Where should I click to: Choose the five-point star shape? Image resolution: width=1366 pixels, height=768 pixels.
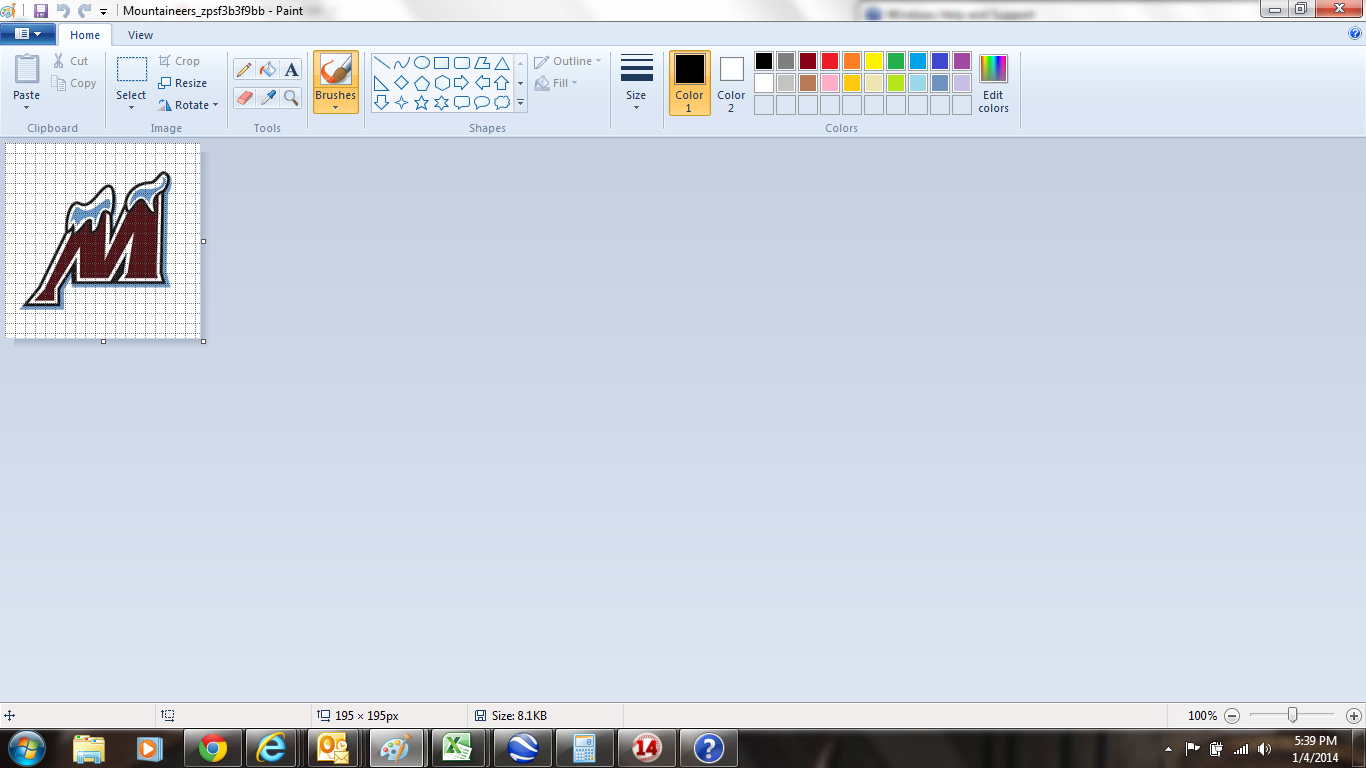421,102
